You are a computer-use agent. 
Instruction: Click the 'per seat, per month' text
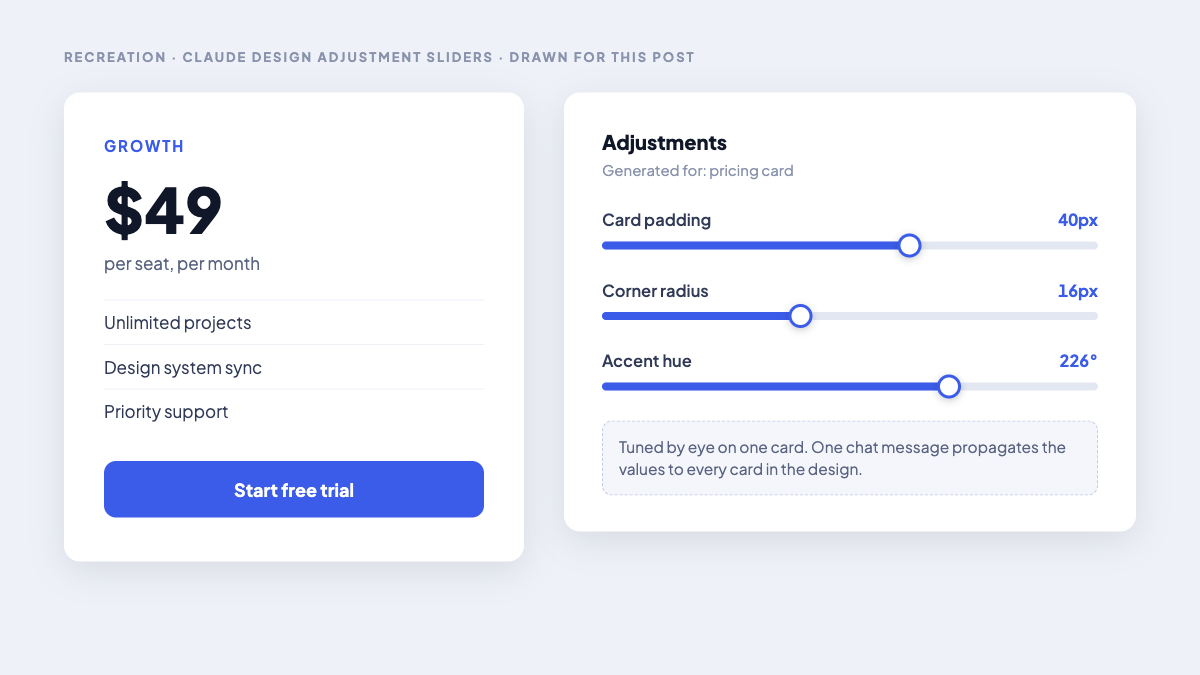[x=182, y=264]
